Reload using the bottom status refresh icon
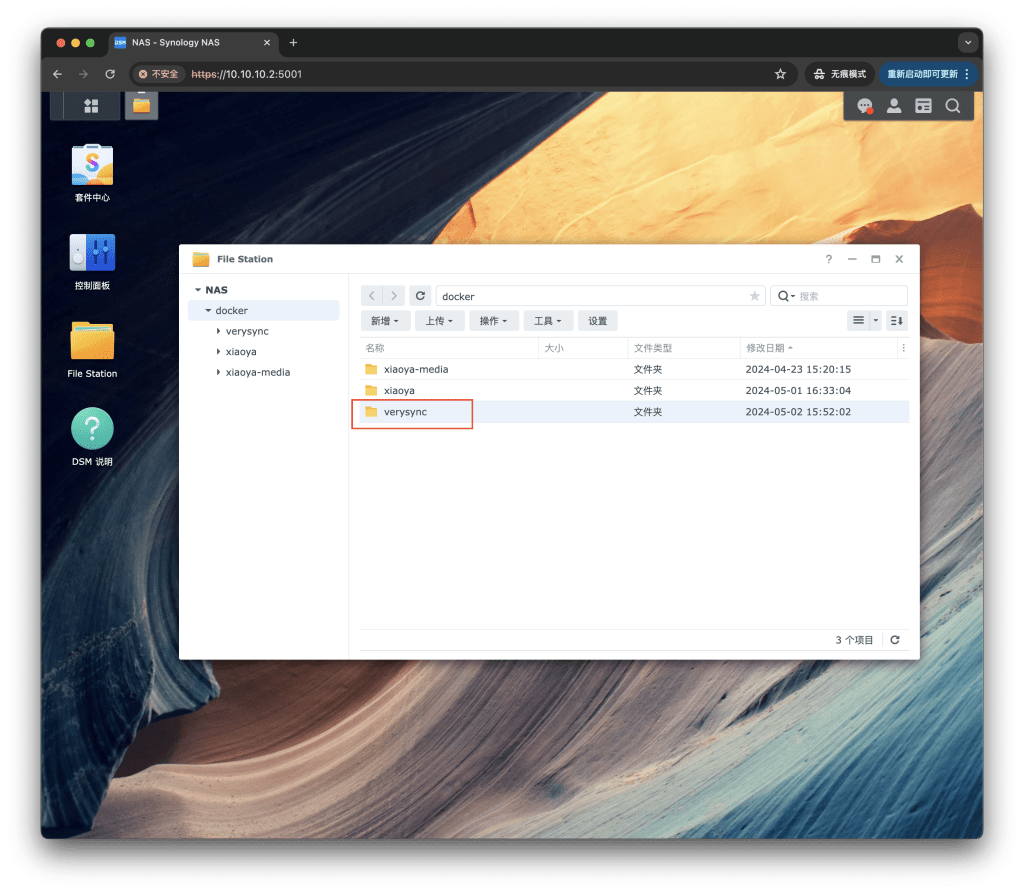Viewport: 1024px width, 893px height. tap(895, 640)
